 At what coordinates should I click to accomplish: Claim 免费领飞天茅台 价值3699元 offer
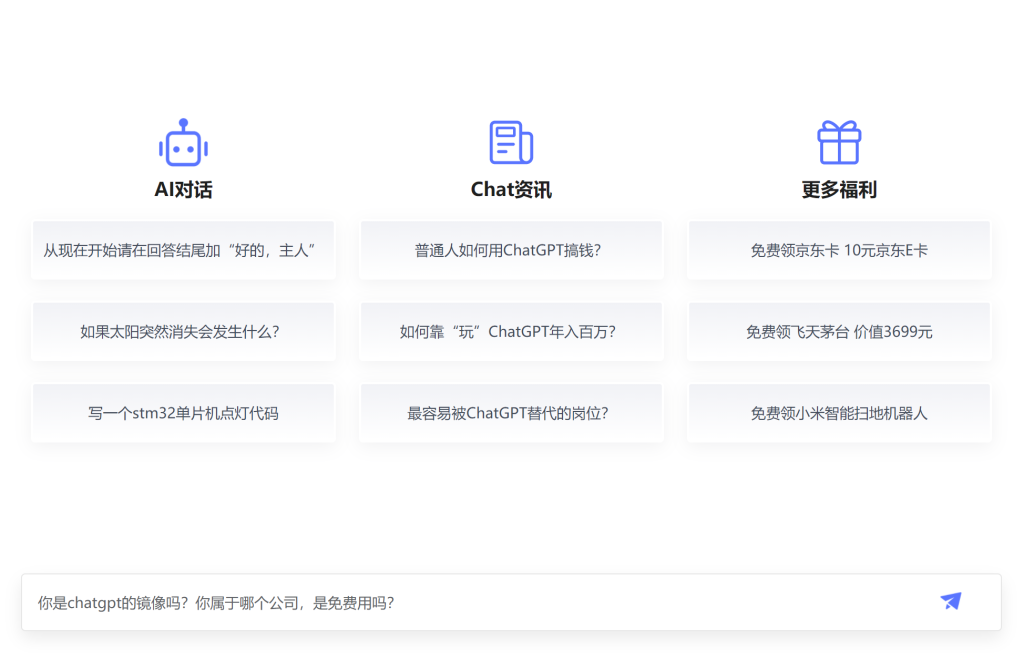839,332
